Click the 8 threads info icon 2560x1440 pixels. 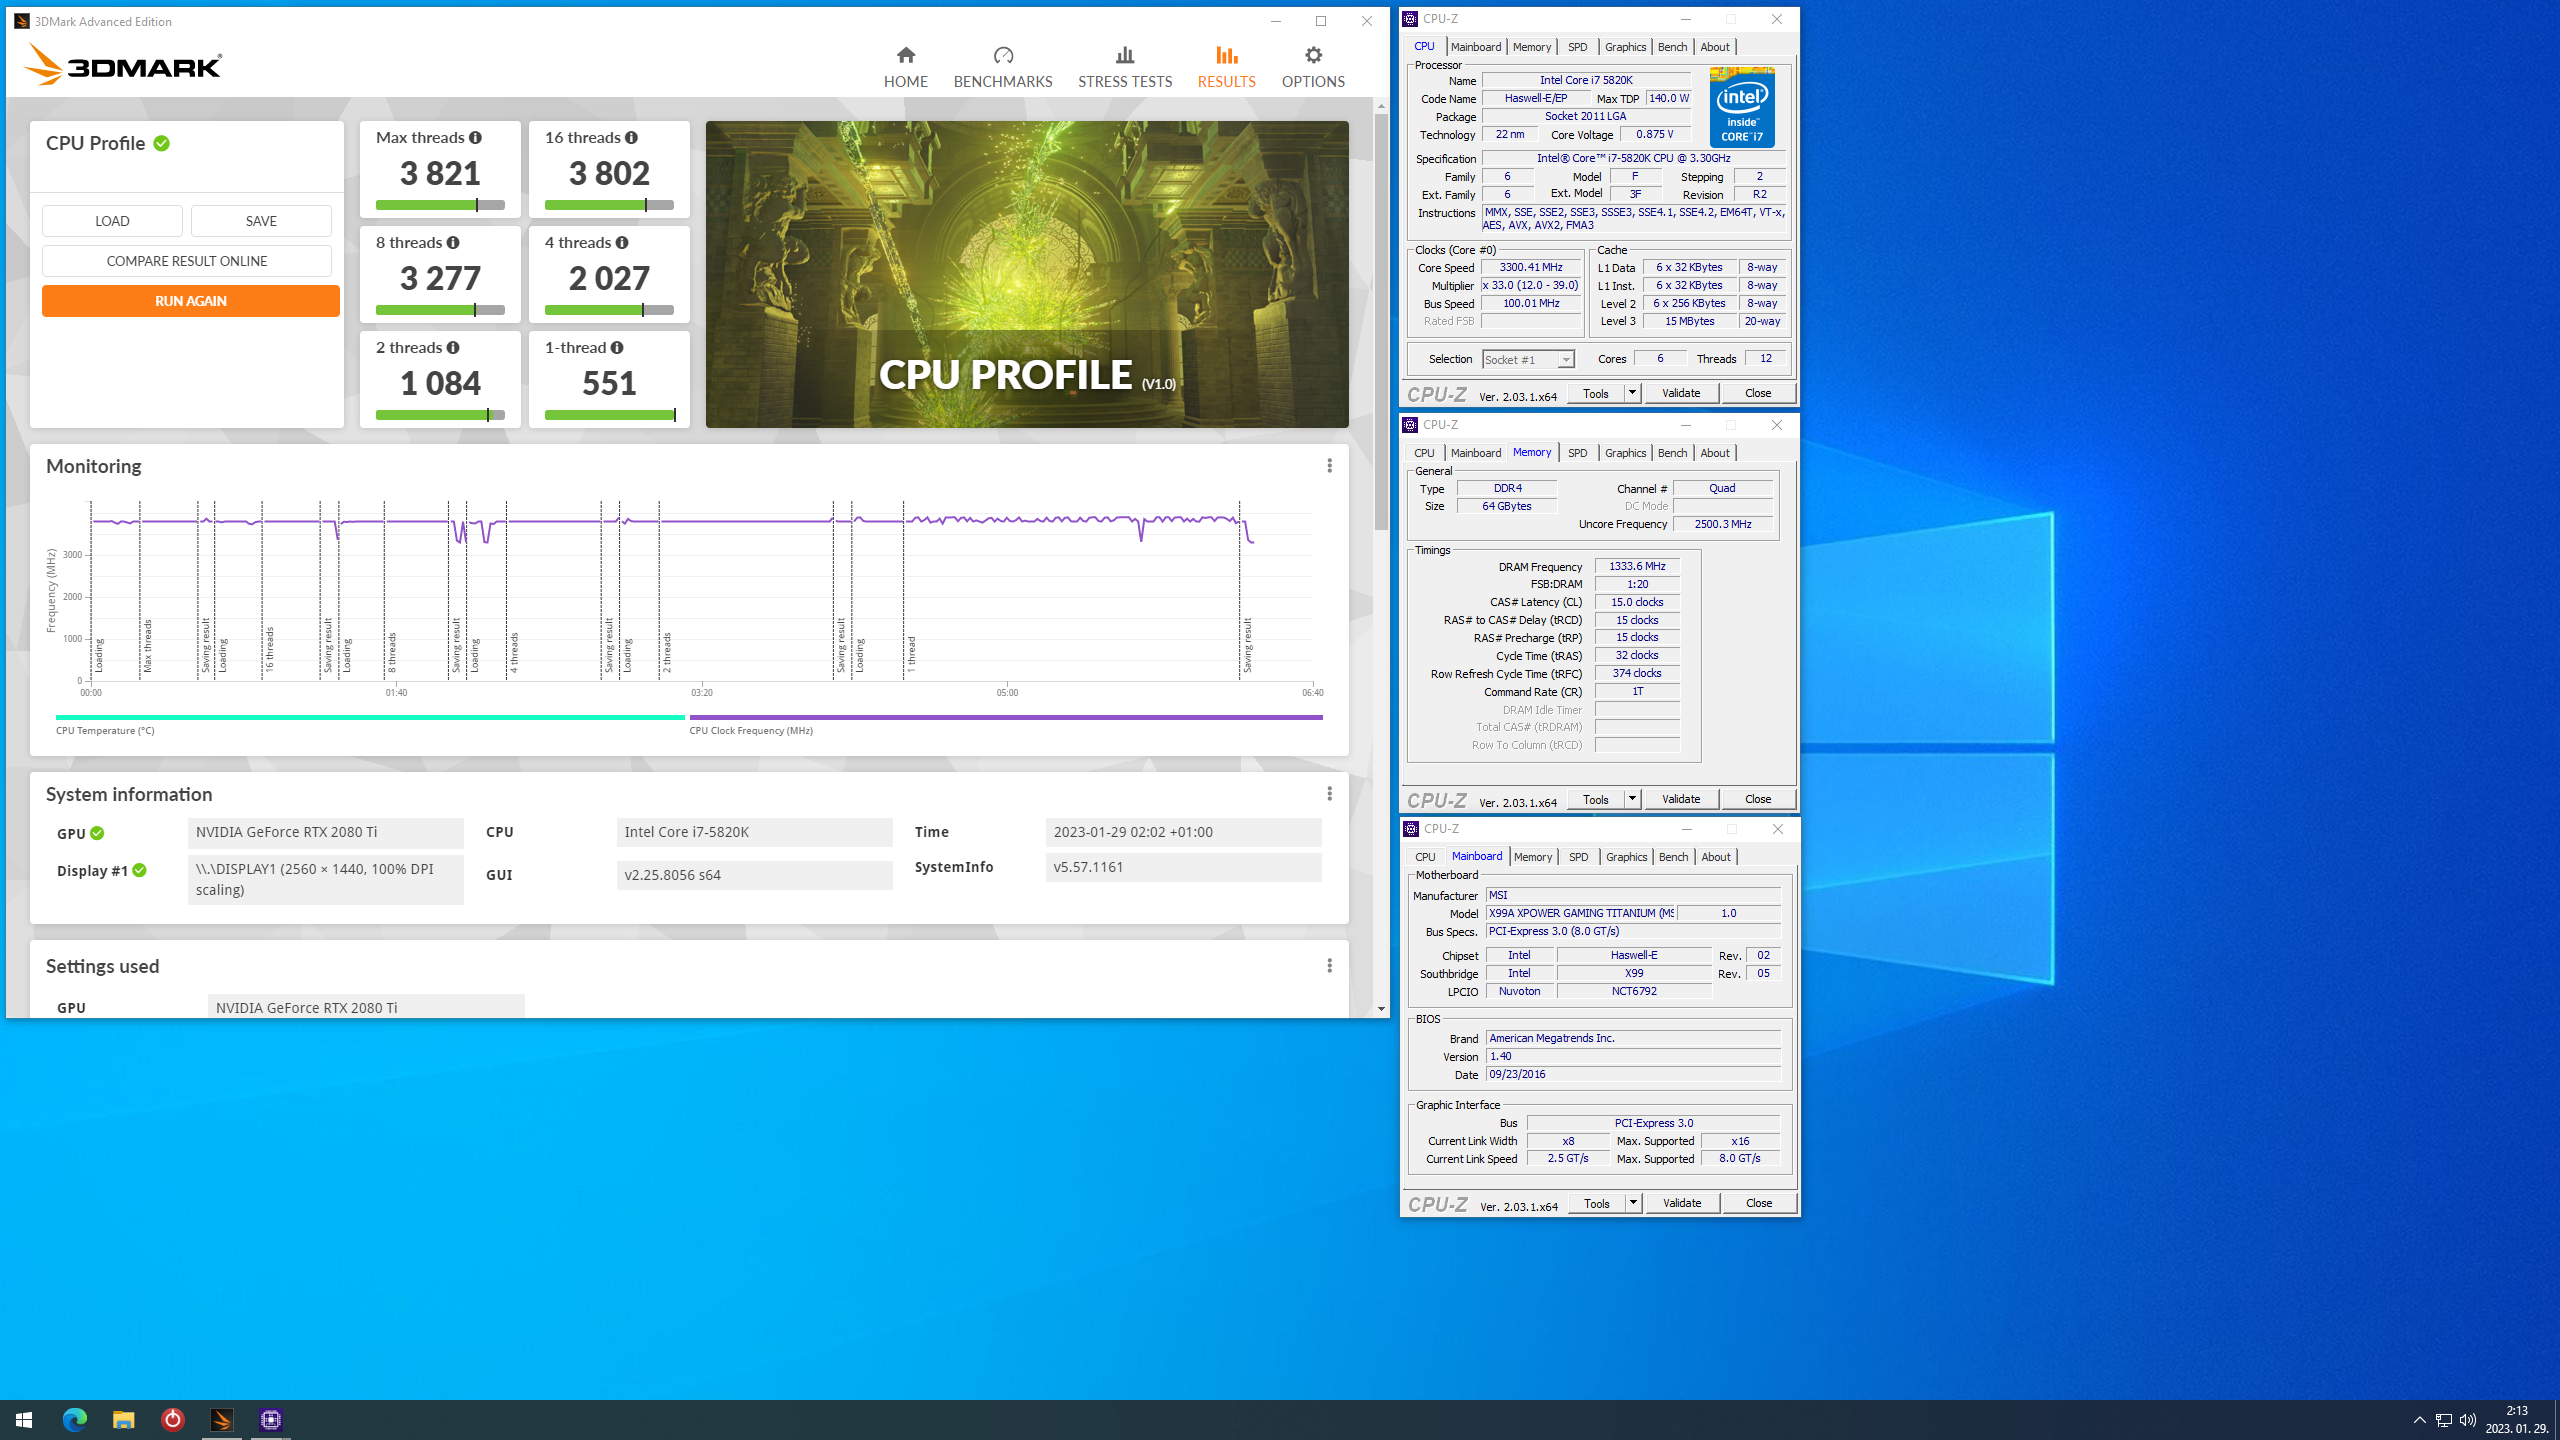point(453,243)
